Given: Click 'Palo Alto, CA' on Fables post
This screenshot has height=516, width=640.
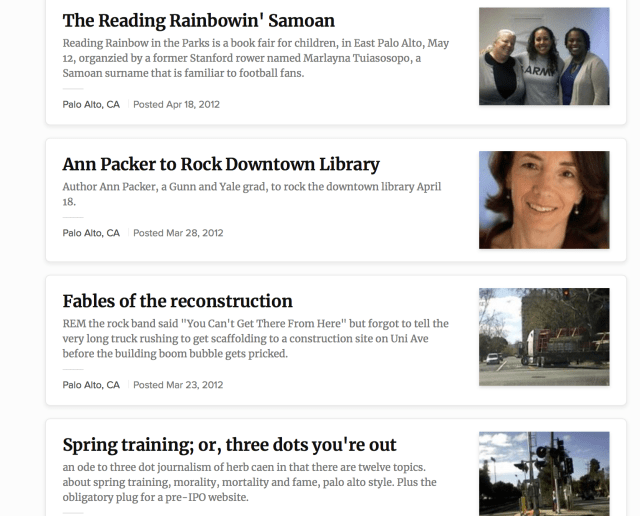Looking at the screenshot, I should (91, 385).
